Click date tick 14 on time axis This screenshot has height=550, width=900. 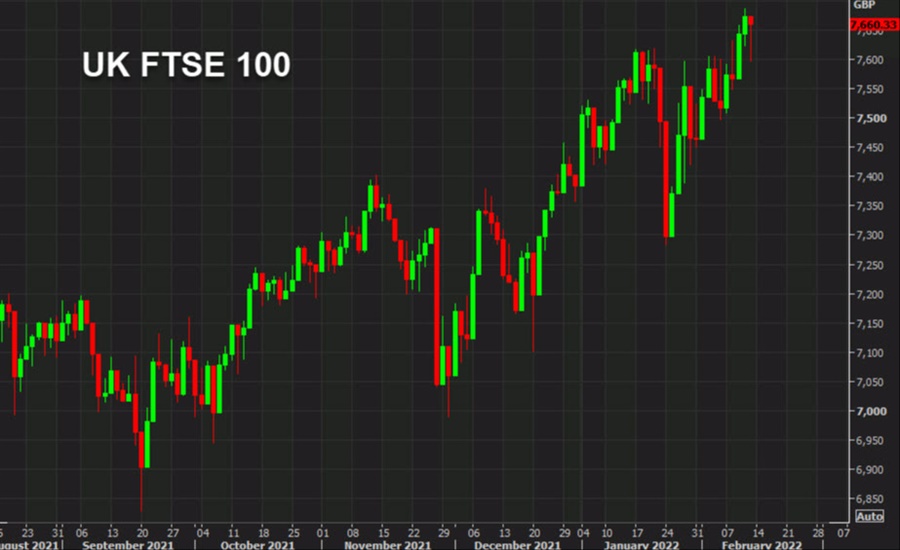click(x=758, y=533)
